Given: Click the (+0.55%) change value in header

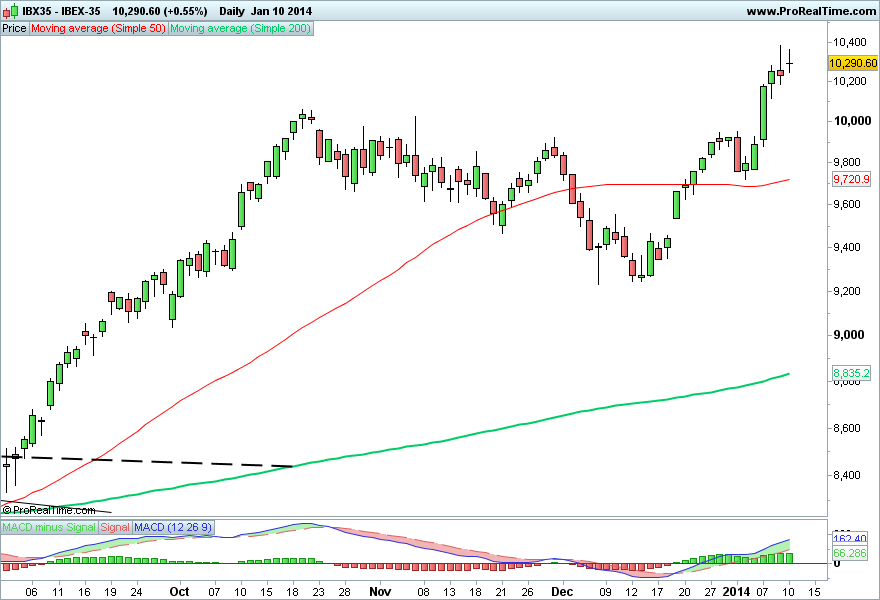Looking at the screenshot, I should tap(185, 11).
